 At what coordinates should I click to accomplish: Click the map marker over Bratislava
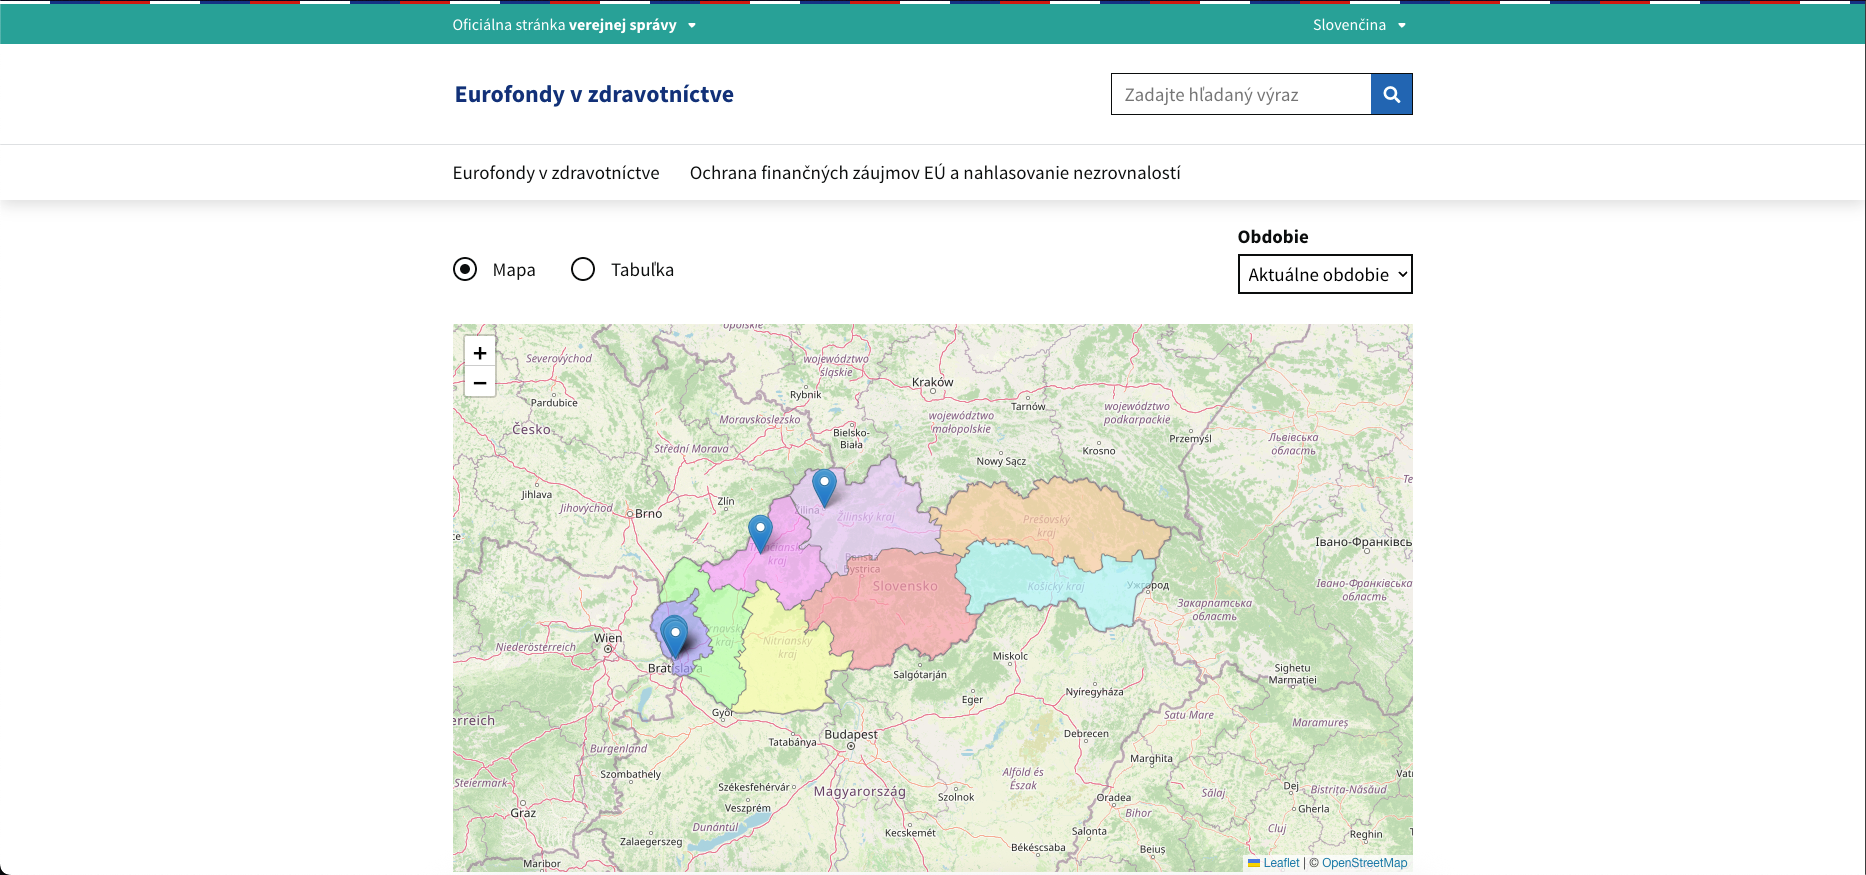[675, 636]
